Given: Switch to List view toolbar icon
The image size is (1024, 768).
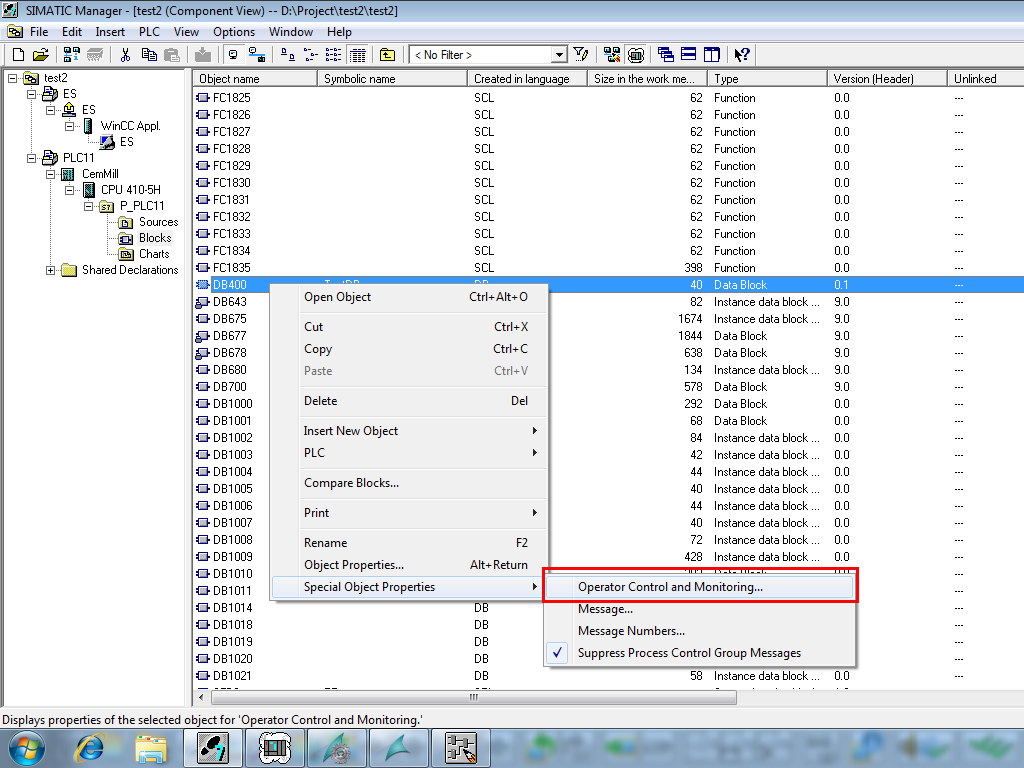Looking at the screenshot, I should pyautogui.click(x=334, y=55).
